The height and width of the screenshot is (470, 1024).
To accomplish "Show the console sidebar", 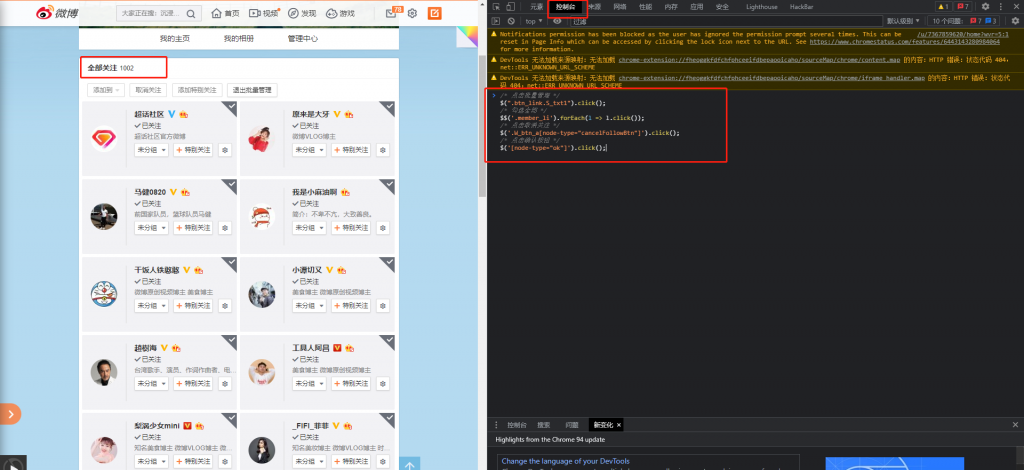I will point(496,21).
